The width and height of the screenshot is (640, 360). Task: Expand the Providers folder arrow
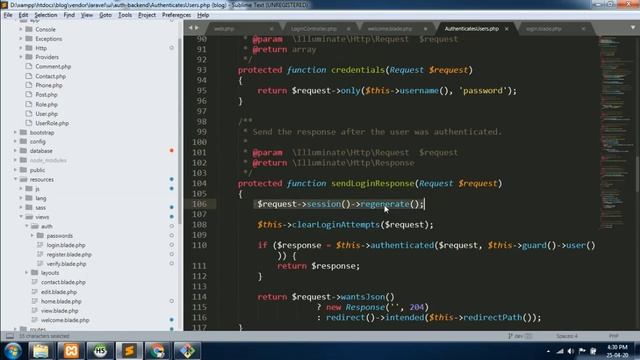point(21,57)
